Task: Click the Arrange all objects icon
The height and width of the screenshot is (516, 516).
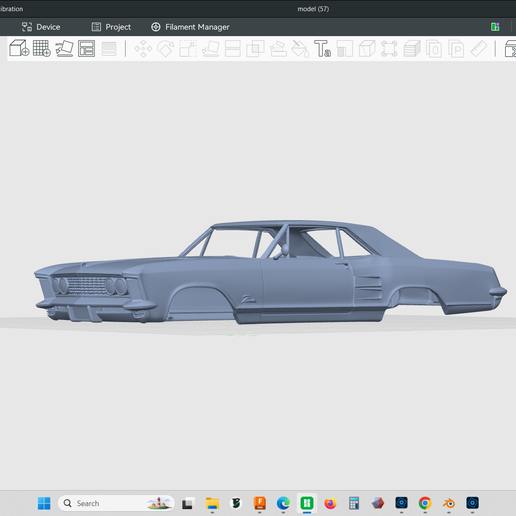Action: coord(86,48)
